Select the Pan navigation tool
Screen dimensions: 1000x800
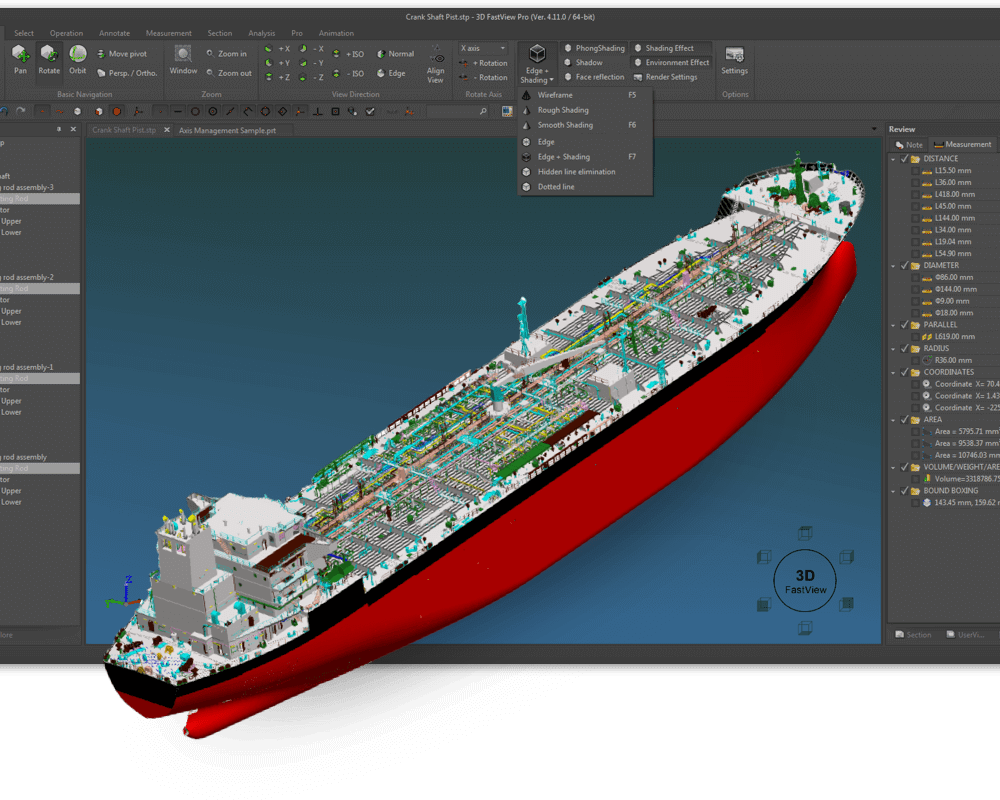[x=20, y=60]
